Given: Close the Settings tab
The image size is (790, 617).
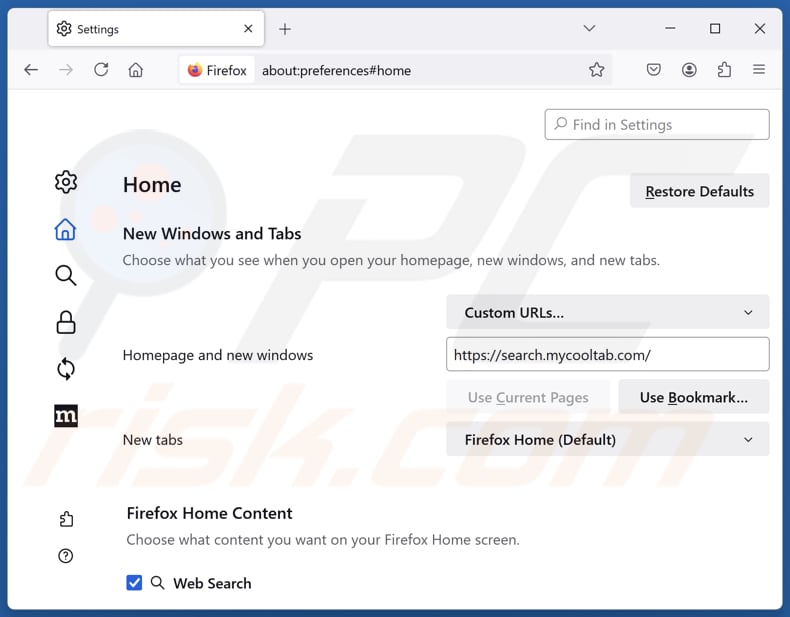Looking at the screenshot, I should point(248,29).
